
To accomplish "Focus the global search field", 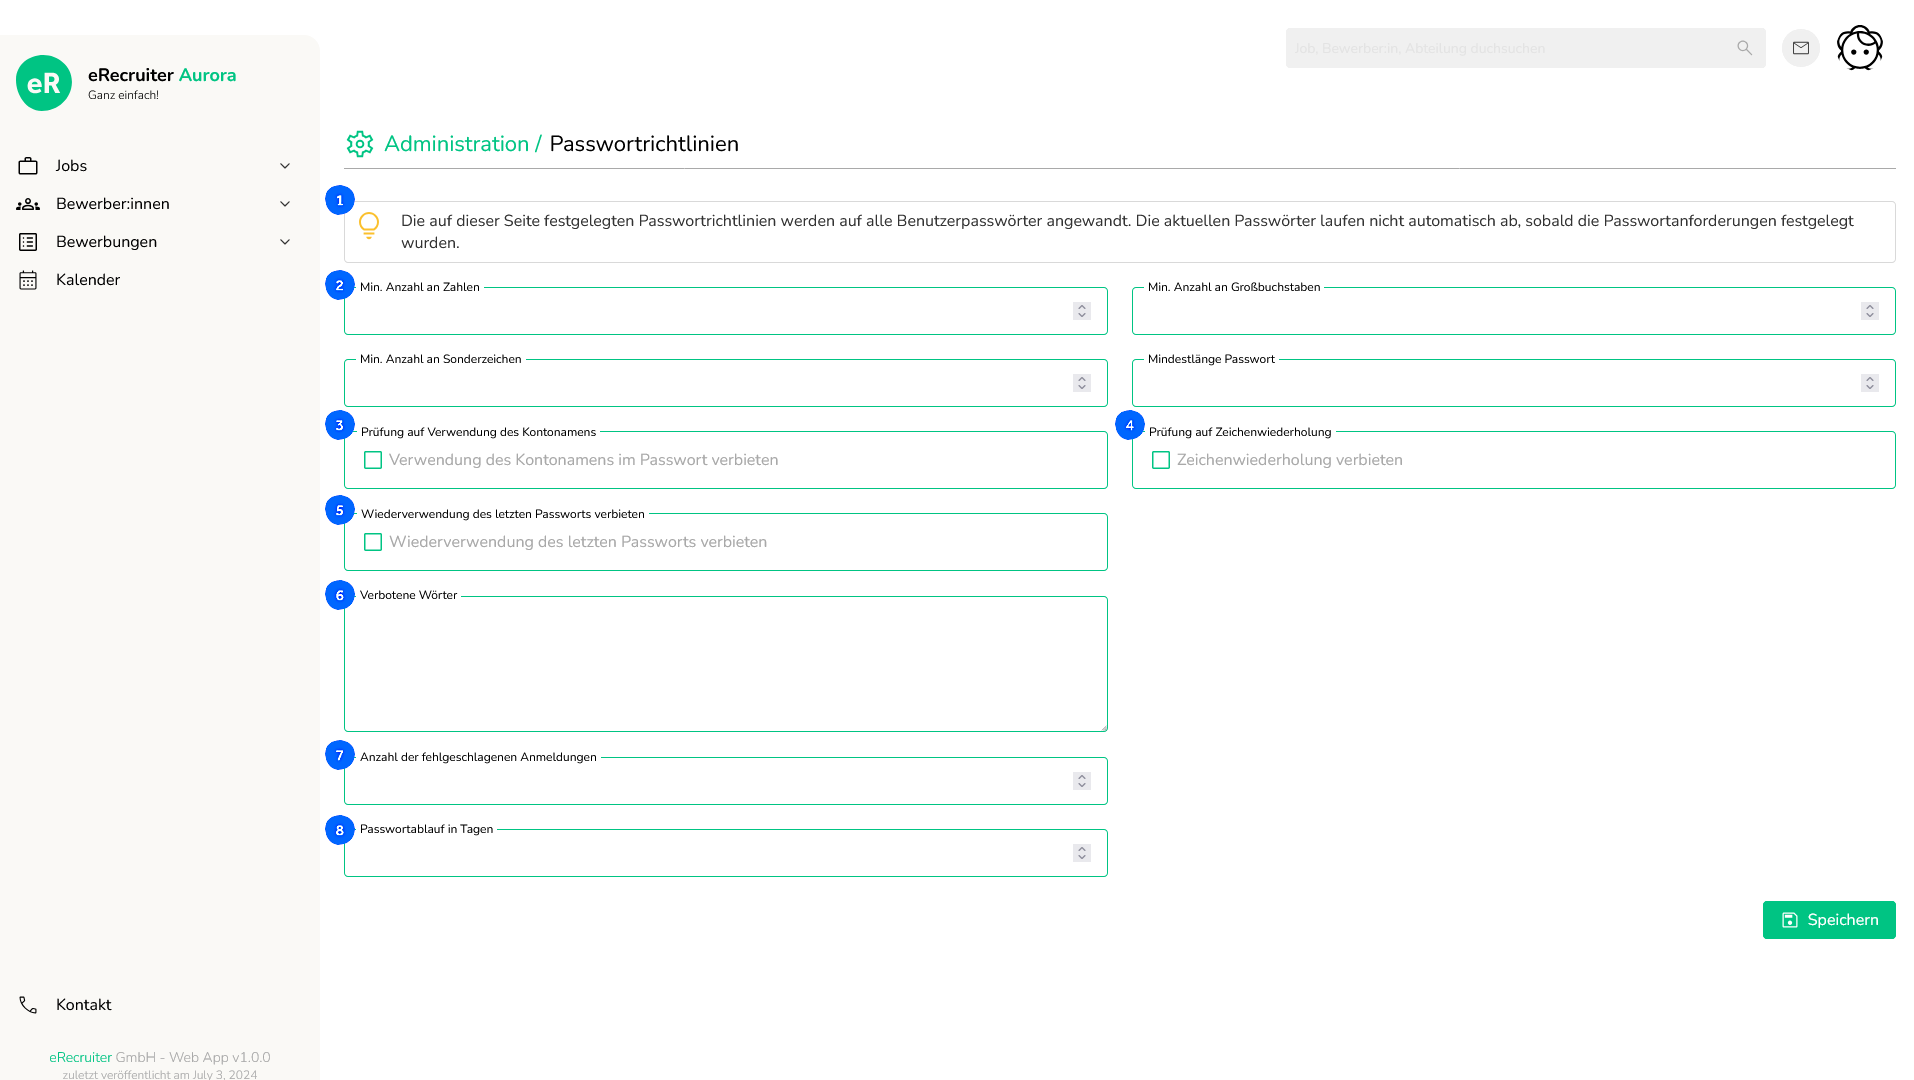I will click(1526, 48).
